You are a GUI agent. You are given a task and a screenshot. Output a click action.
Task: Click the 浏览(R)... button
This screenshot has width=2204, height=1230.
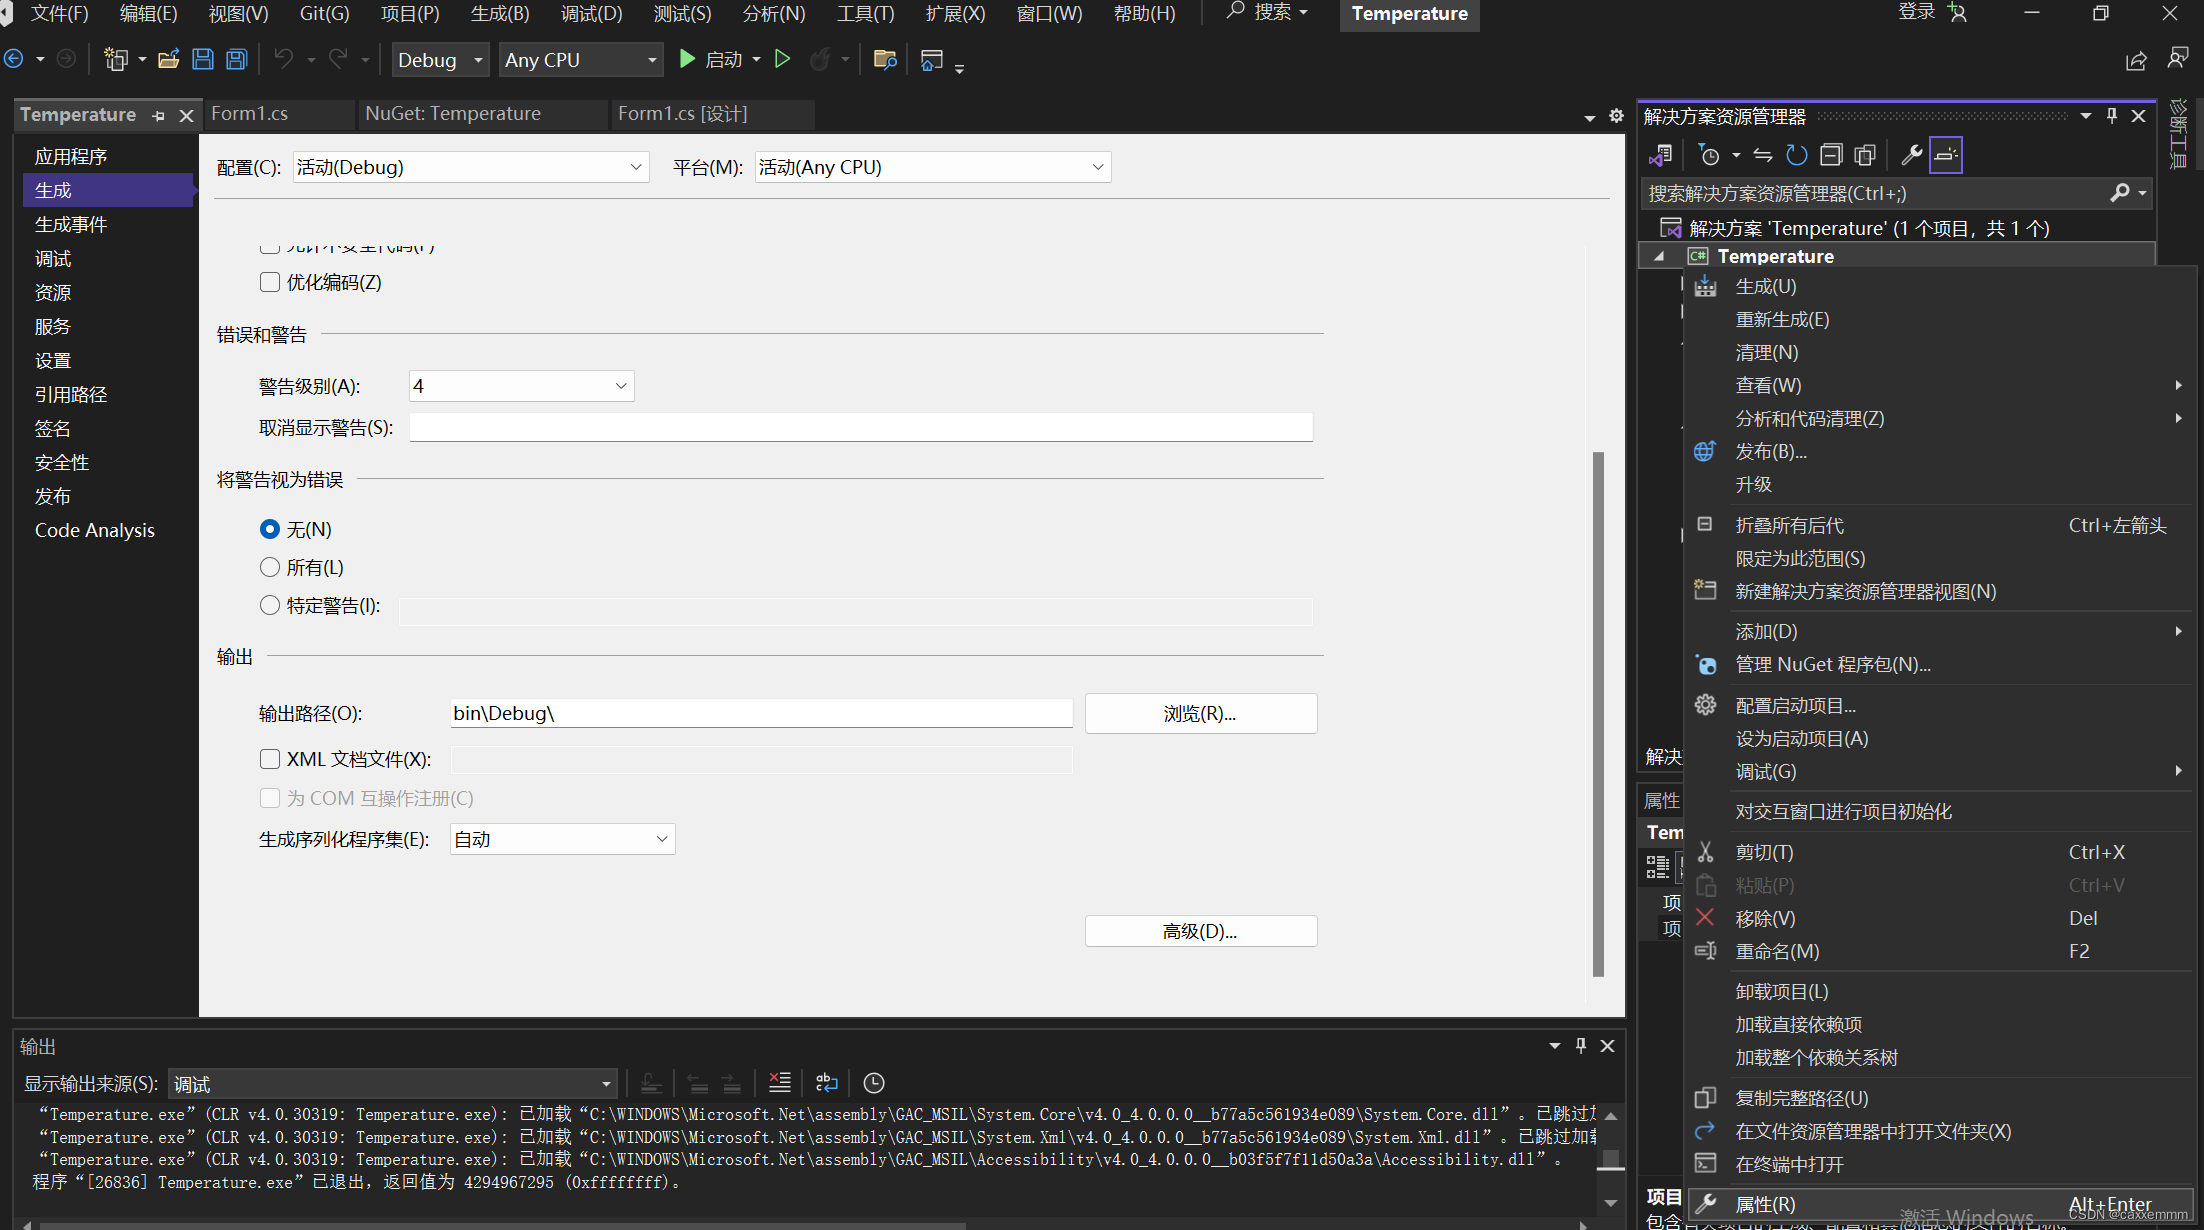[x=1201, y=713]
